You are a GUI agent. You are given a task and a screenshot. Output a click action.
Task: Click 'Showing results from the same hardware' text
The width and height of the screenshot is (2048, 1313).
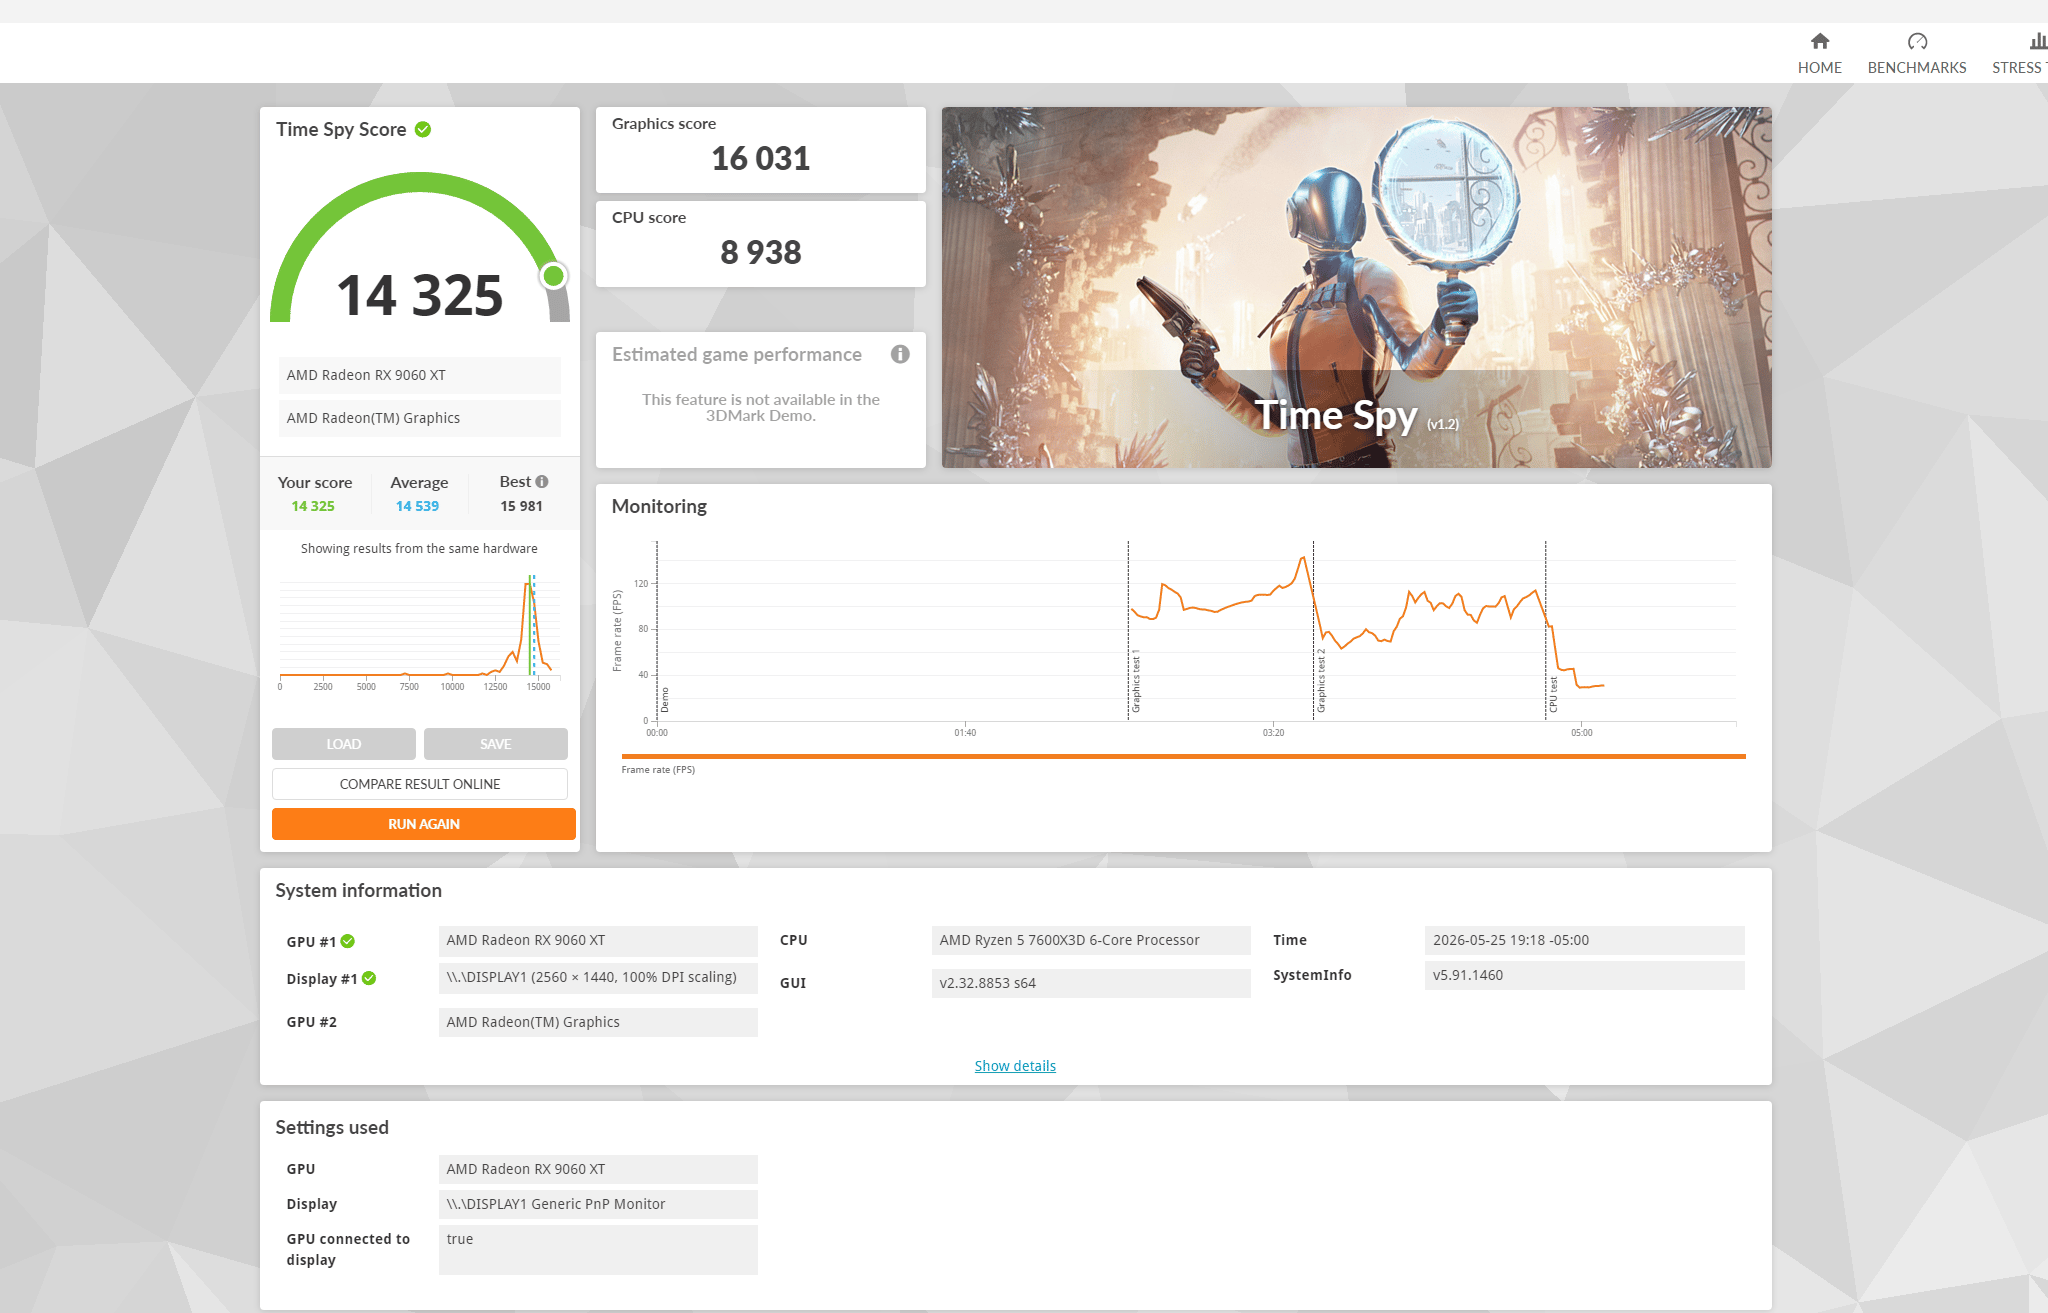[x=419, y=548]
